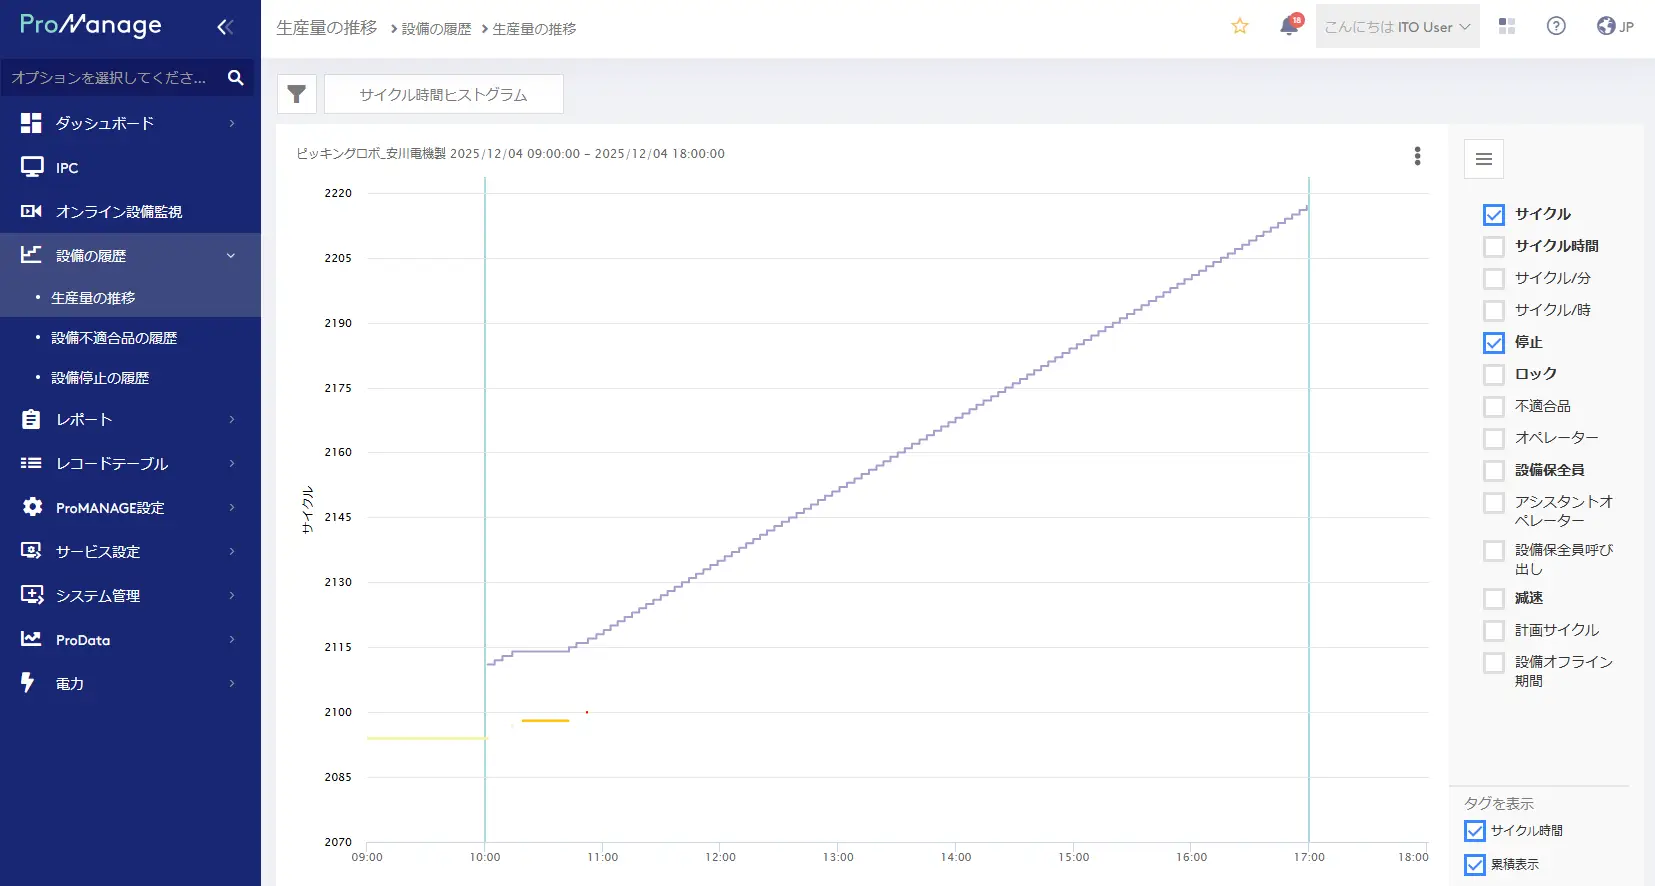Click the hamburger legend menu icon
Image resolution: width=1655 pixels, height=886 pixels.
[1483, 159]
